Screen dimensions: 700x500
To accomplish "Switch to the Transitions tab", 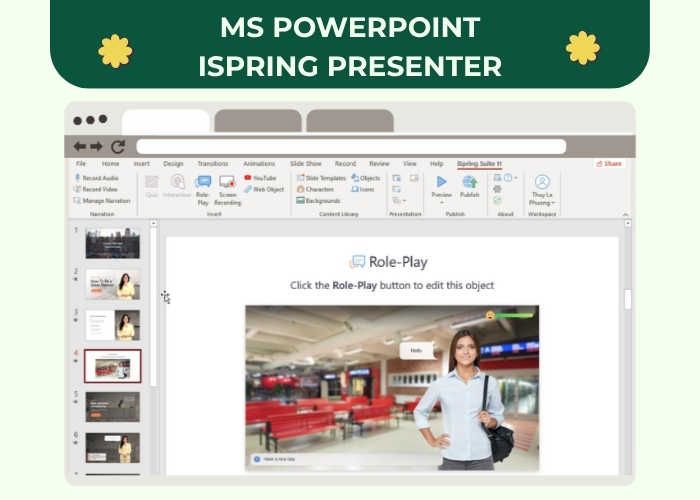I will click(x=213, y=164).
